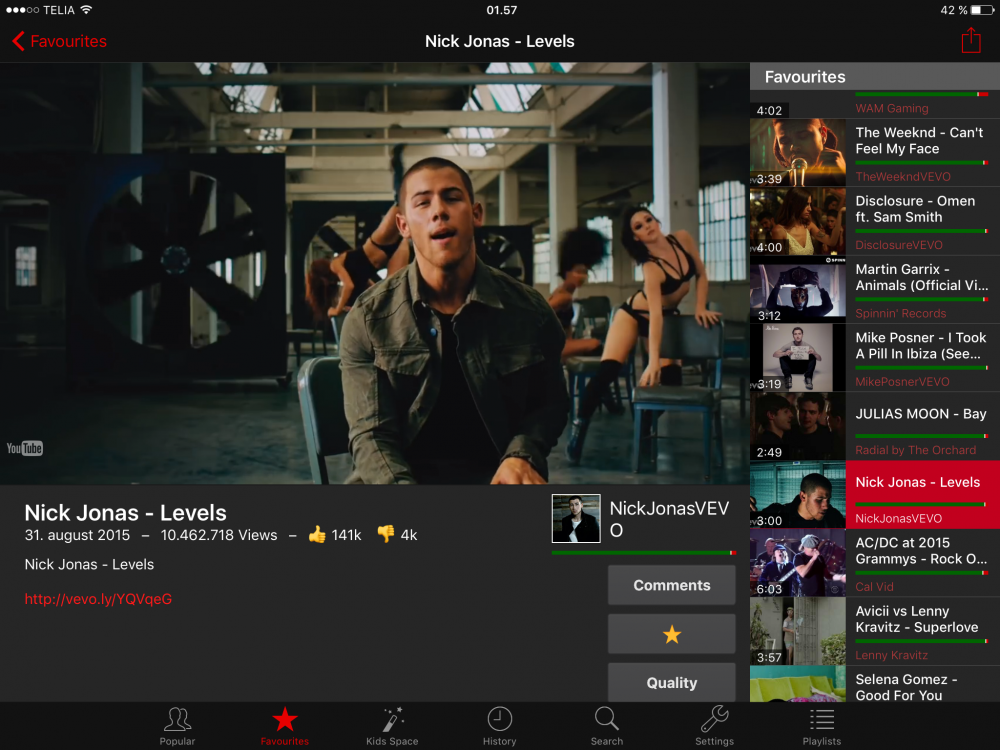Viewport: 1000px width, 750px height.
Task: Click the thumbs up like icon
Action: tap(317, 534)
